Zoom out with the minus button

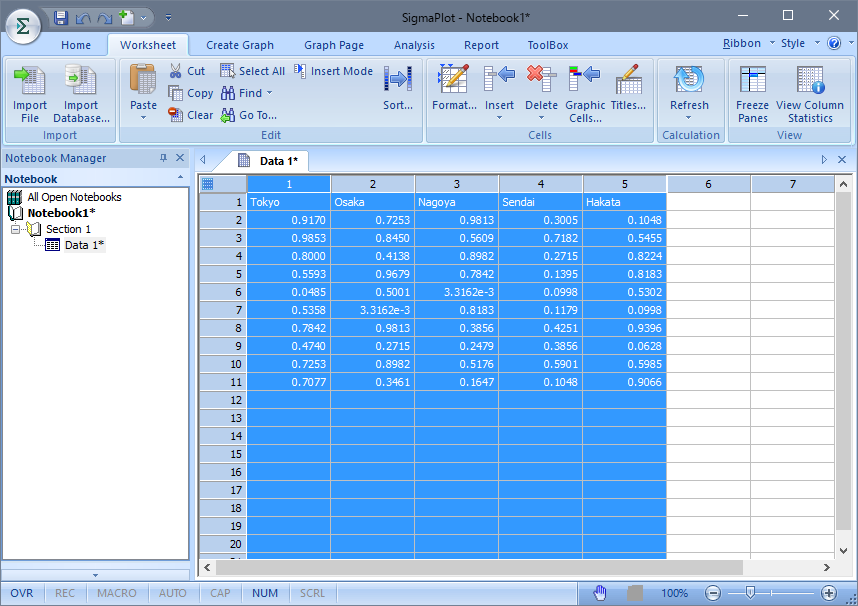pyautogui.click(x=712, y=593)
